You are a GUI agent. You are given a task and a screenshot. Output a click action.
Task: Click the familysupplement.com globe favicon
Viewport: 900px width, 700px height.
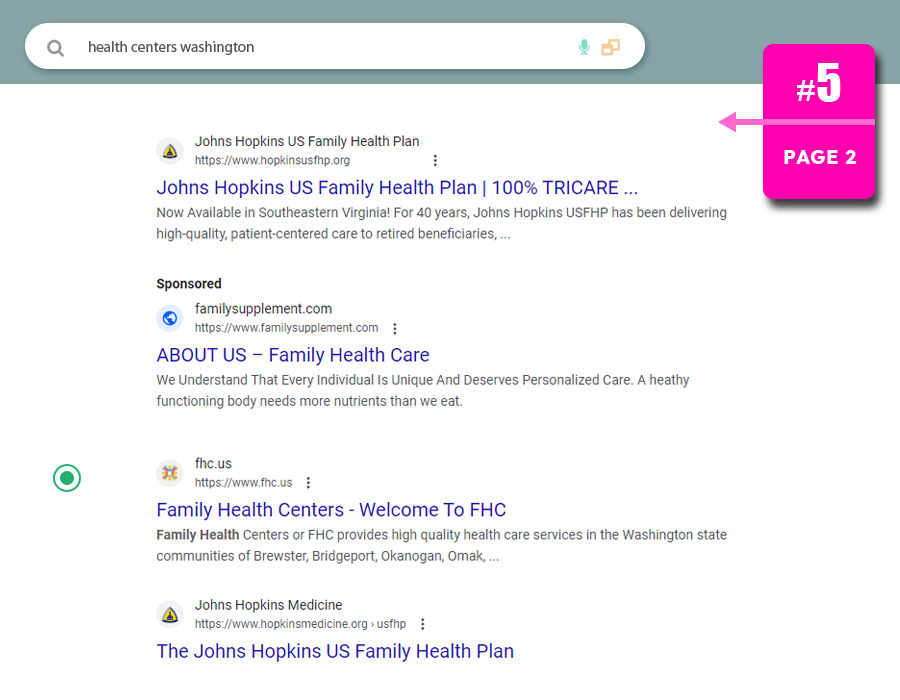tap(170, 318)
